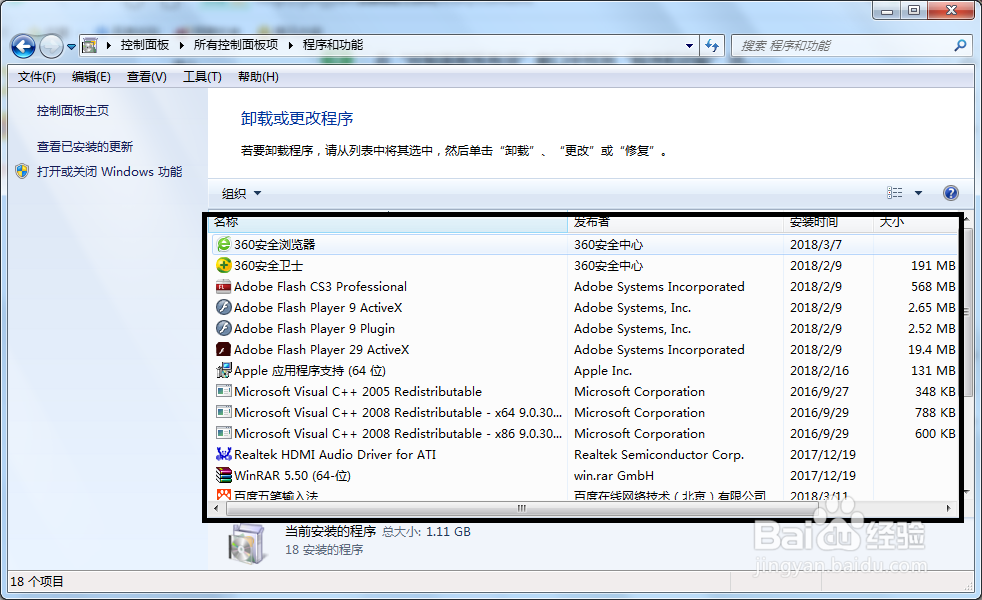982x600 pixels.
Task: Click the shield icon beside Windows 功能
Action: coord(23,171)
